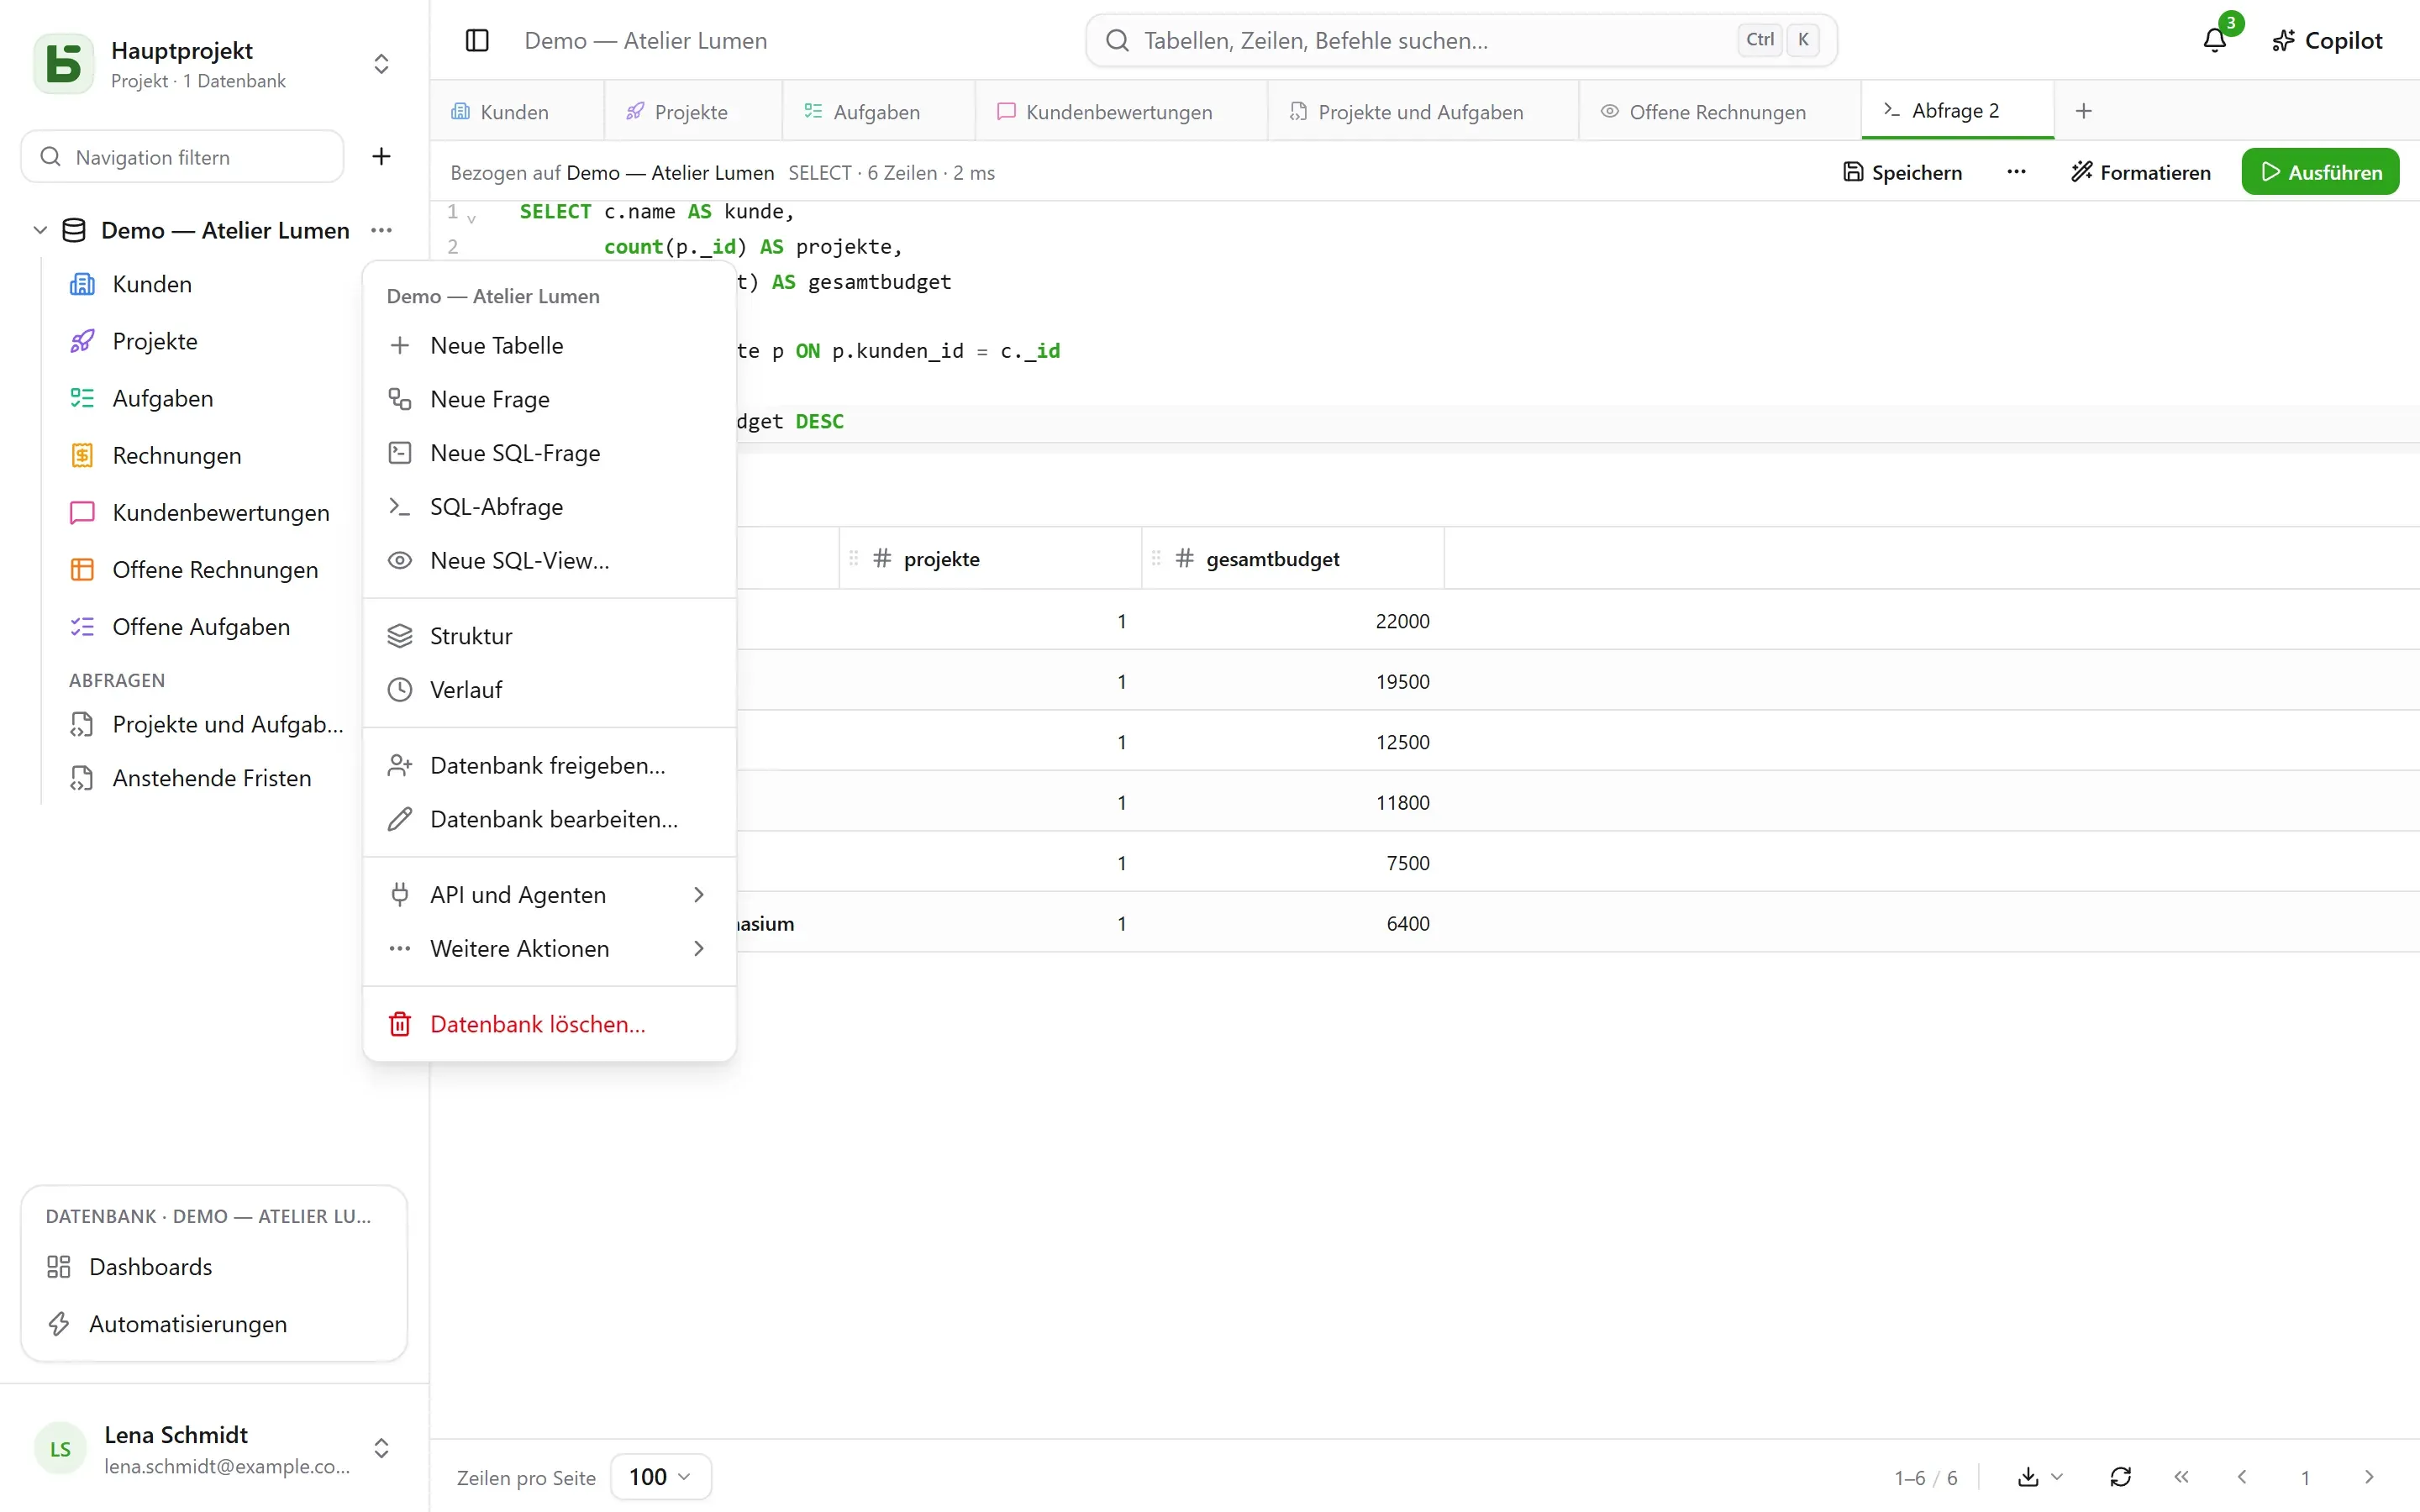Viewport: 2420px width, 1512px height.
Task: Open the rows per page dropdown
Action: click(660, 1477)
